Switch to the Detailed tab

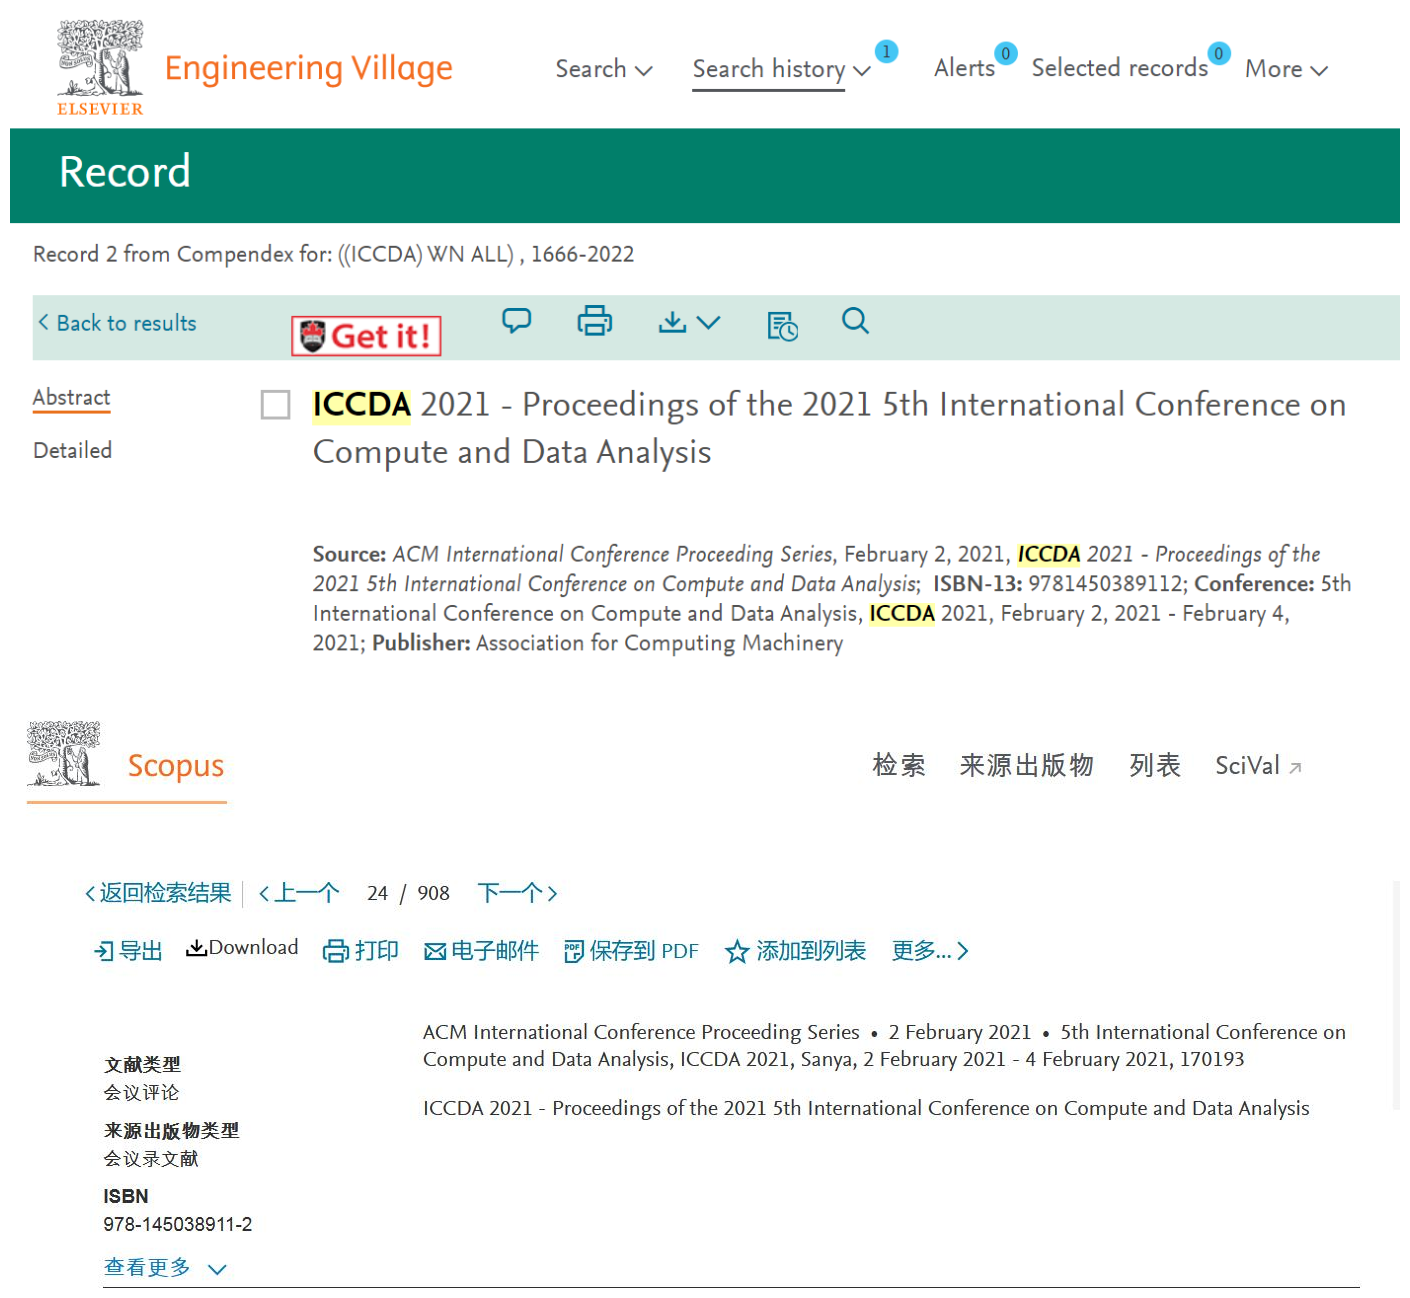(72, 450)
